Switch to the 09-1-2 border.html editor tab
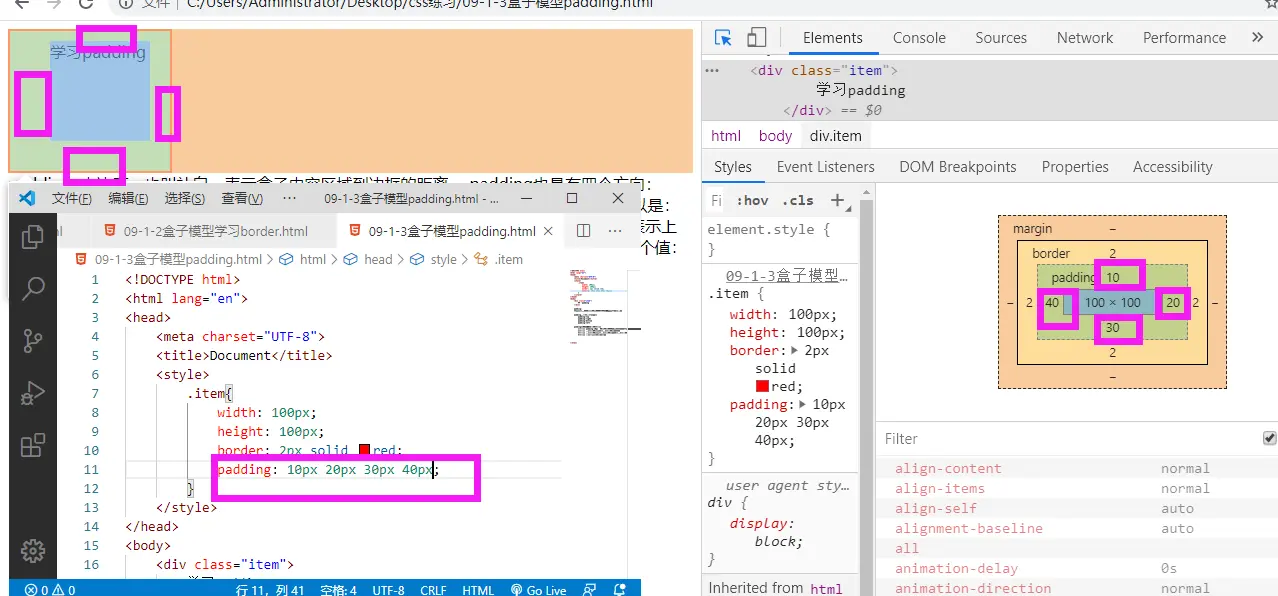The image size is (1278, 596). pyautogui.click(x=206, y=231)
